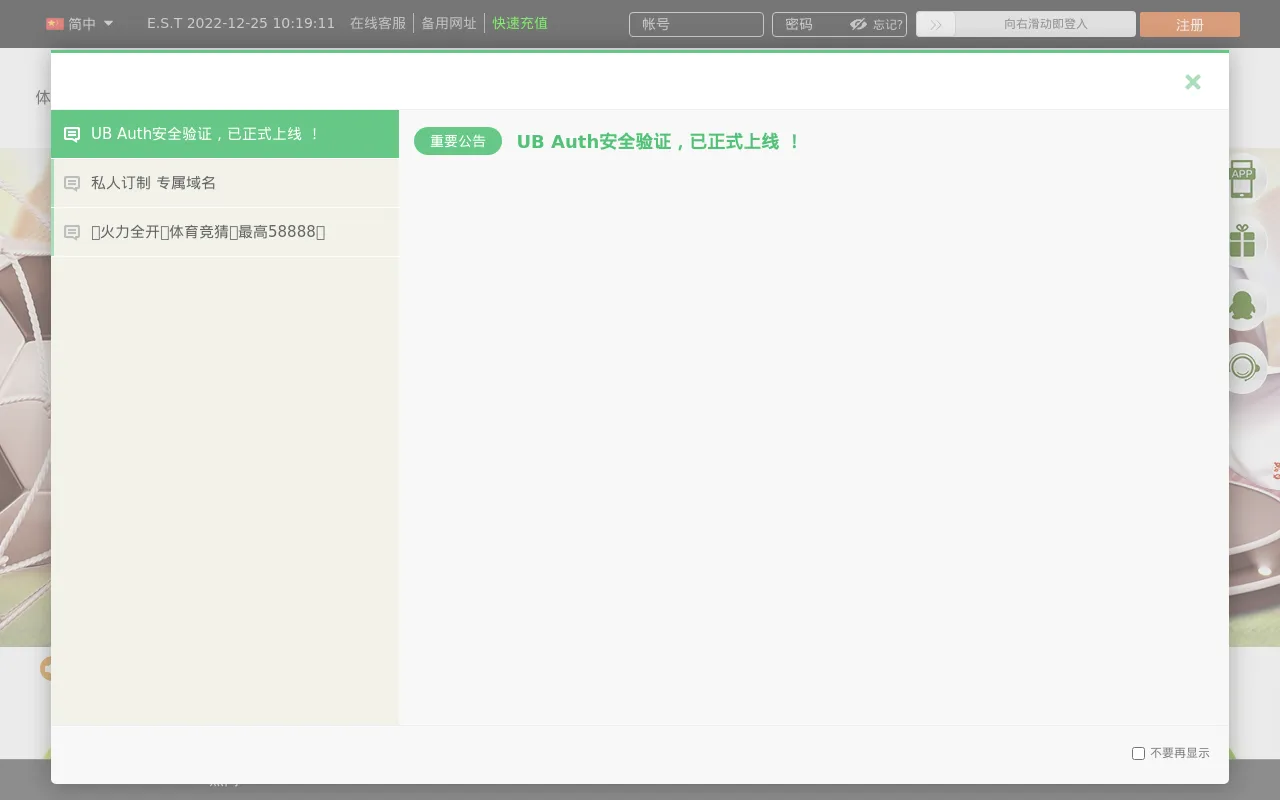This screenshot has height=800, width=1280.
Task: Close the announcement dialog with the X
Action: tap(1192, 82)
